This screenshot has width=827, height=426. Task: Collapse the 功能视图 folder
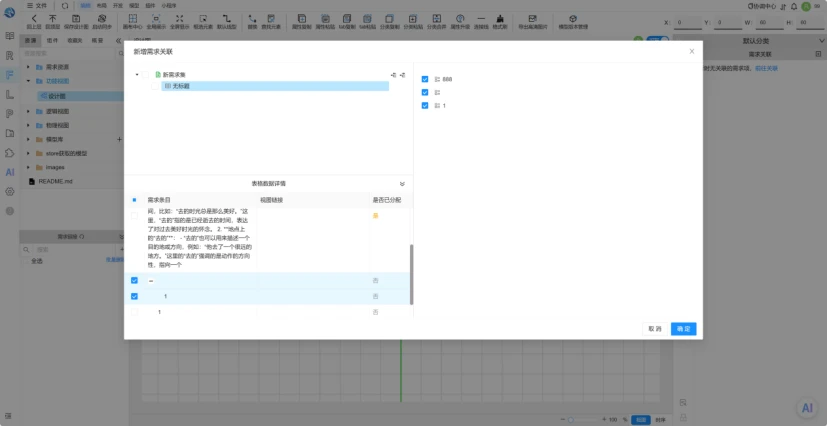[28, 81]
